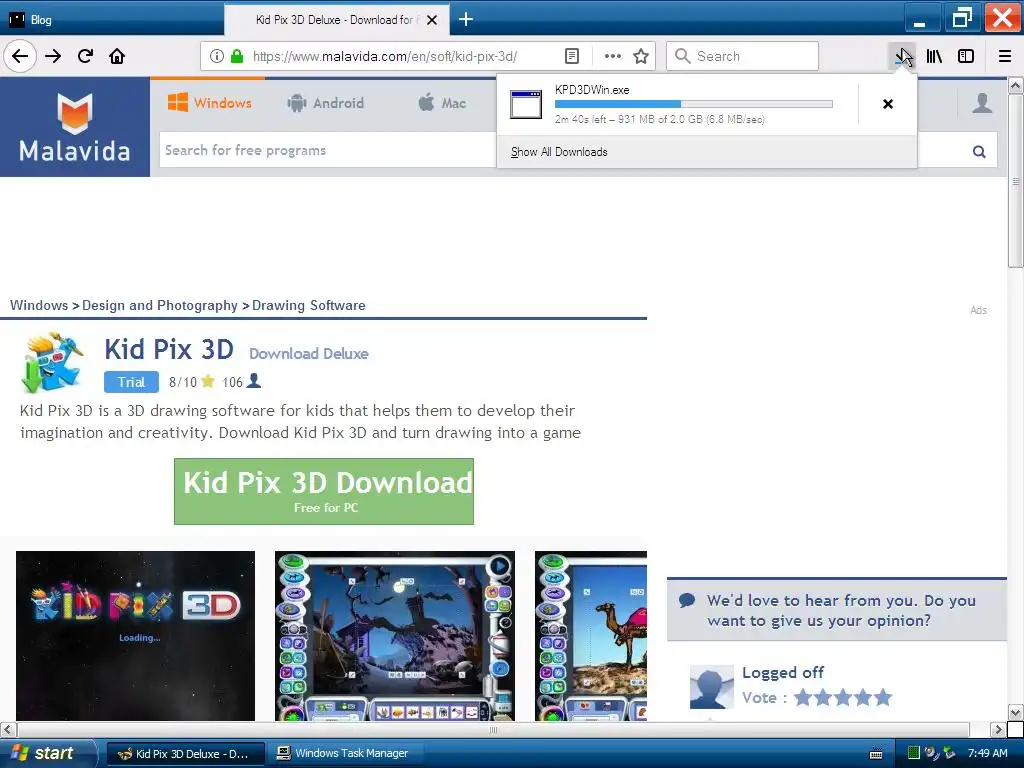Screen dimensions: 1024x768
Task: Vote with the fifth star rating
Action: [x=884, y=697]
